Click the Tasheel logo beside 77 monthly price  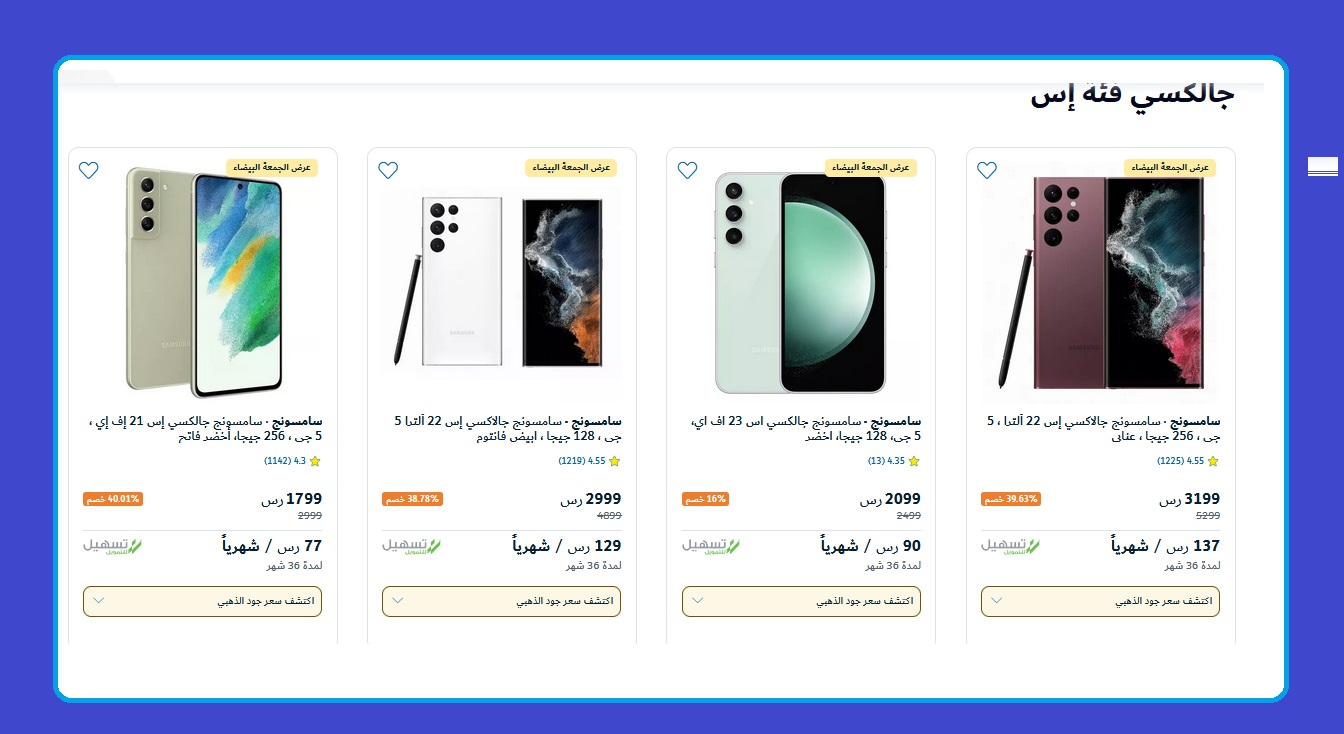tap(113, 546)
